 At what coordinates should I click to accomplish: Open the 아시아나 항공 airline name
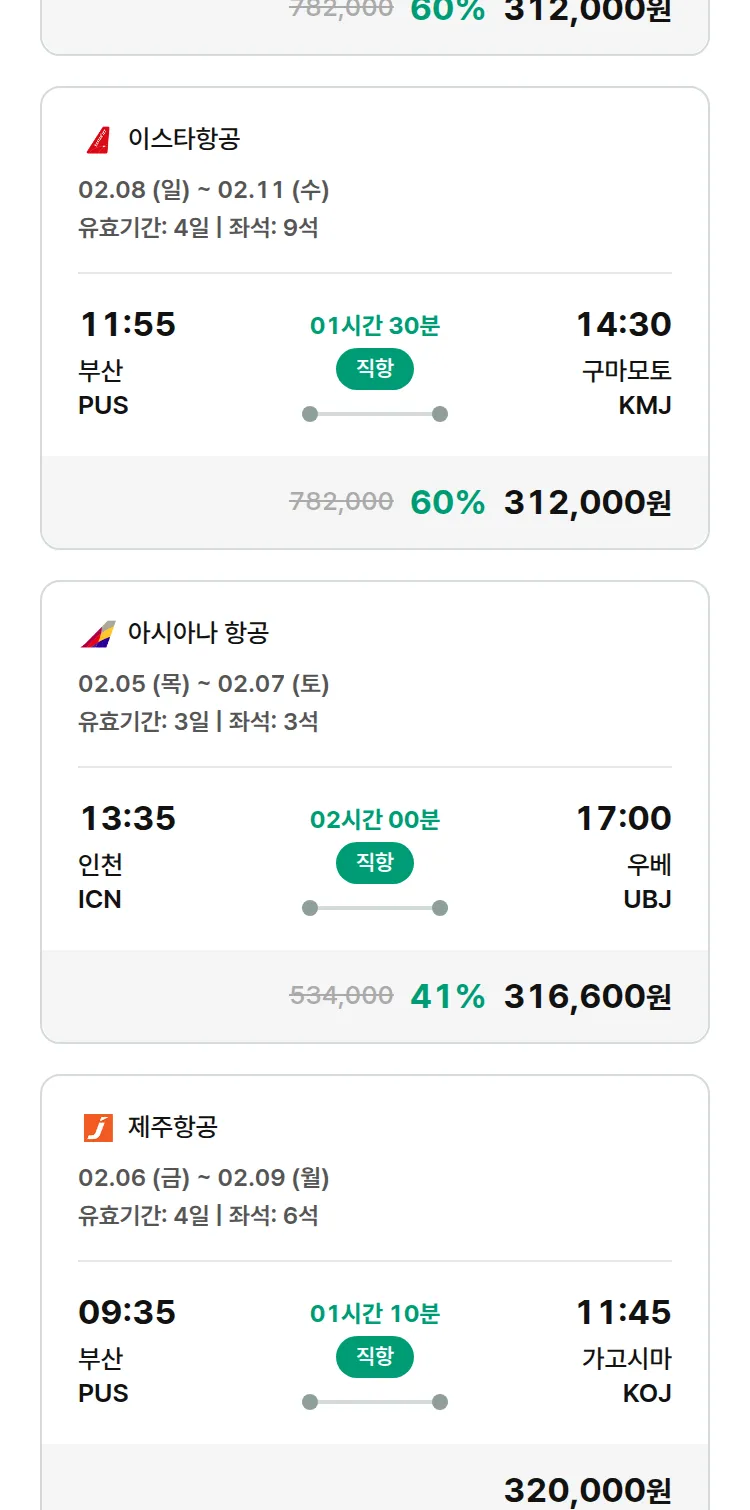198,633
